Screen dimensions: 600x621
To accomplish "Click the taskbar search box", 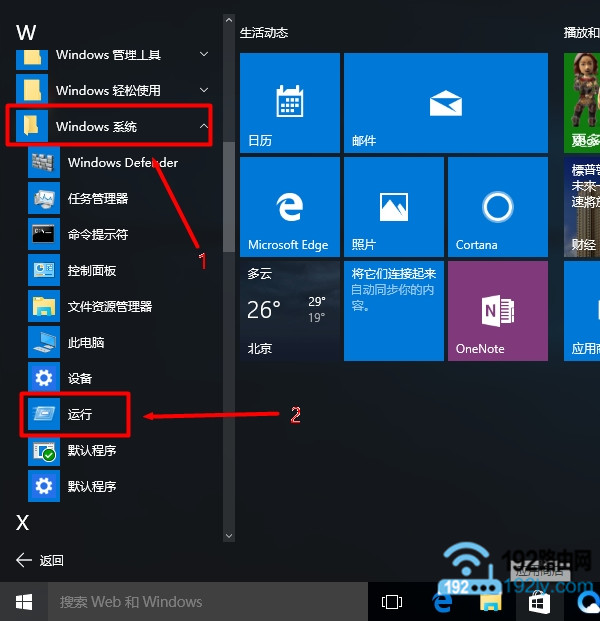I will (x=208, y=602).
